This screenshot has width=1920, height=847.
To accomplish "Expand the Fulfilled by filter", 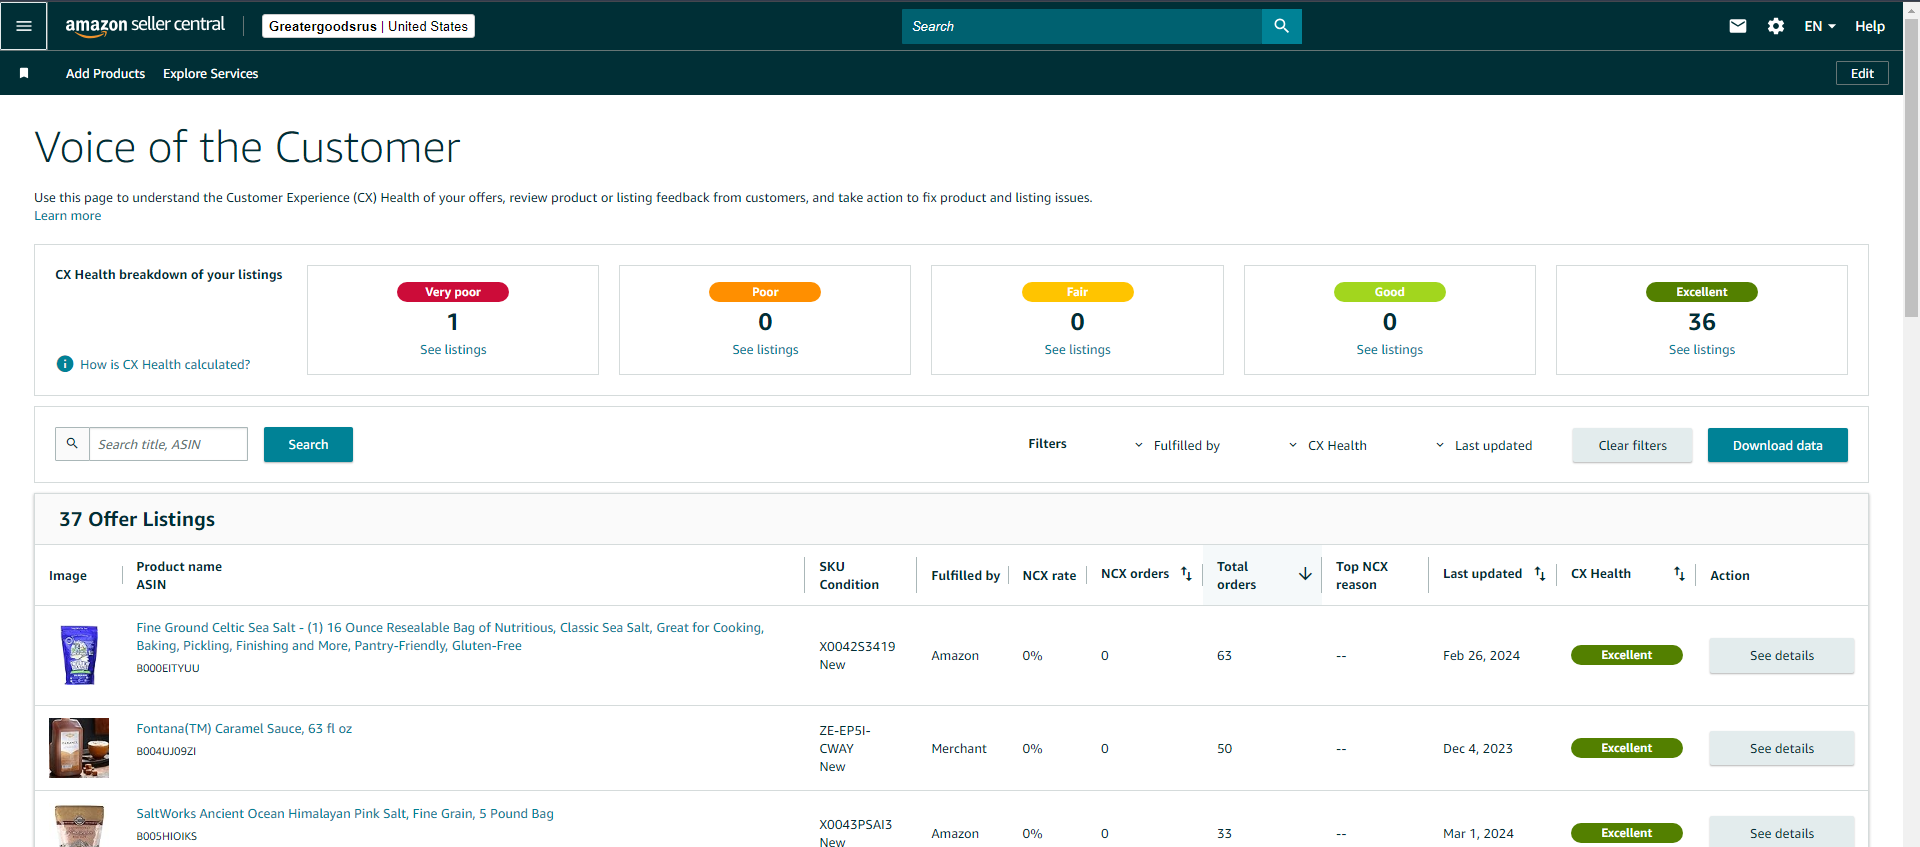I will click(x=1177, y=446).
